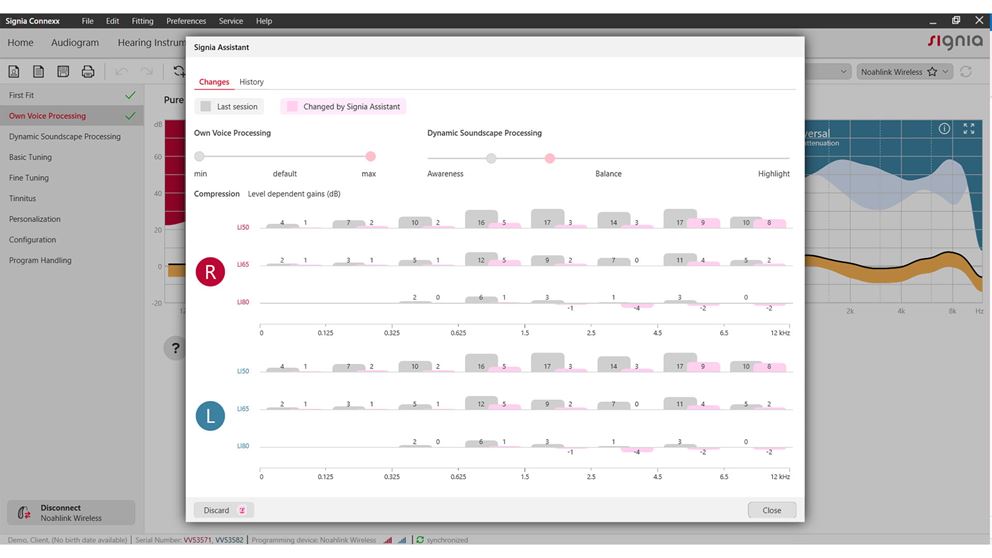The width and height of the screenshot is (992, 558).
Task: Click the star icon beside Noahlink Wireless
Action: tap(932, 71)
